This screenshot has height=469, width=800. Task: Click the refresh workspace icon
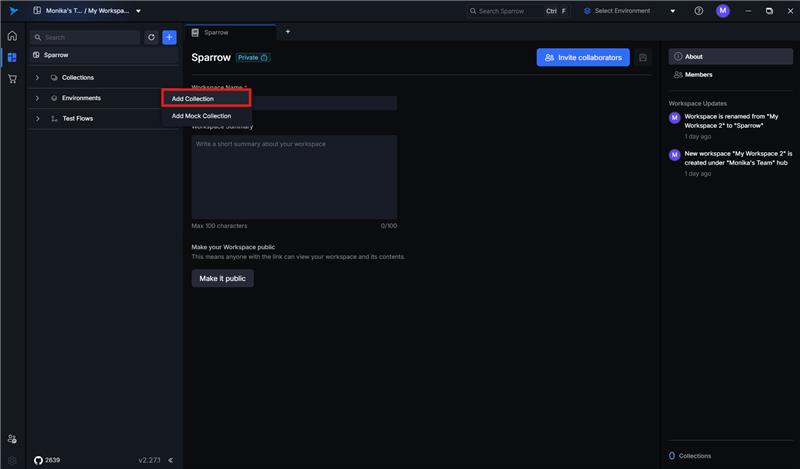point(151,37)
